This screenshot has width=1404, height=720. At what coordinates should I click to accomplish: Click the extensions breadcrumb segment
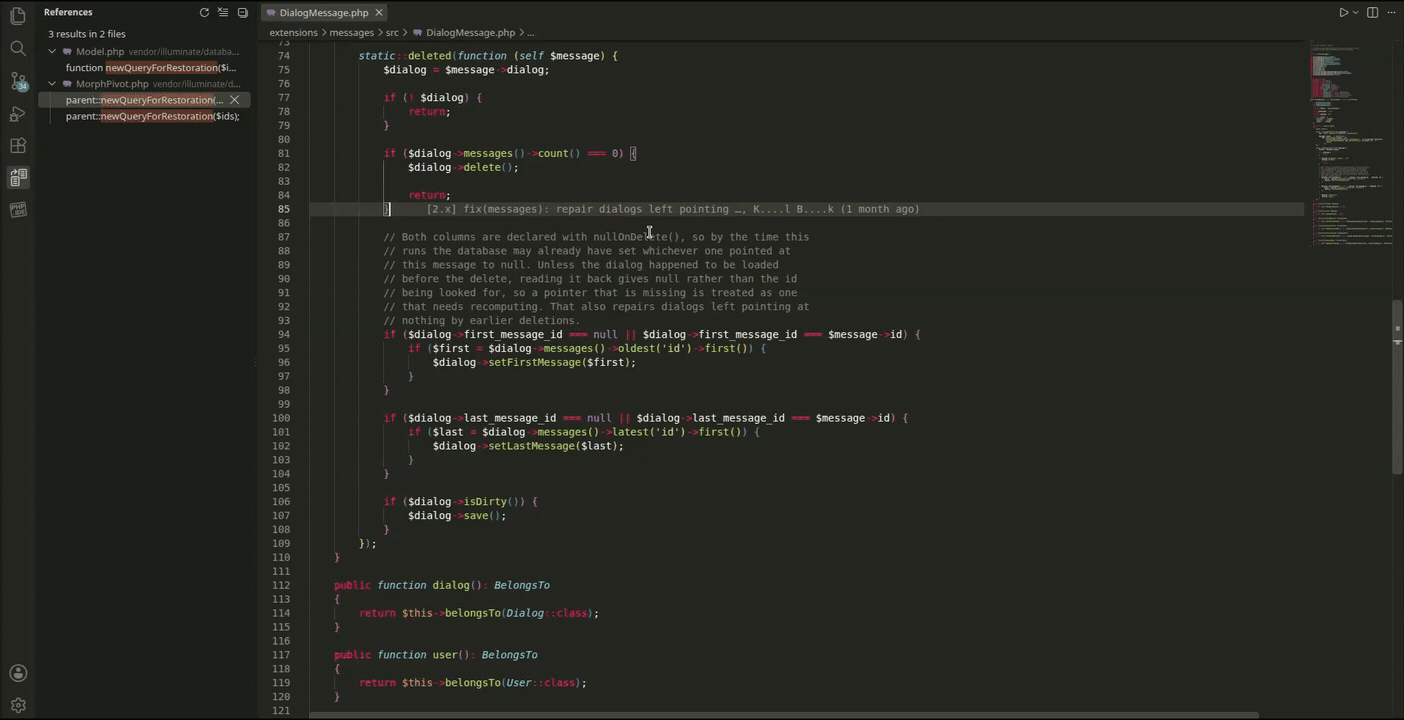293,33
